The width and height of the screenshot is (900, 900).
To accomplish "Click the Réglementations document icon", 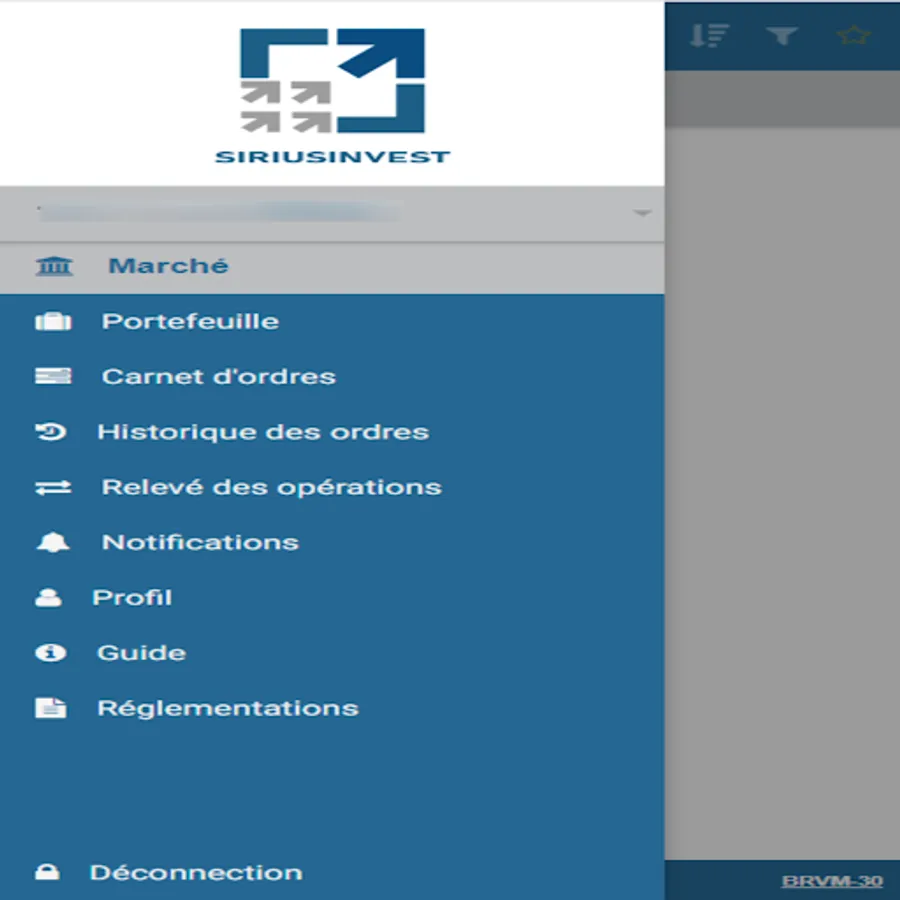I will tap(51, 708).
